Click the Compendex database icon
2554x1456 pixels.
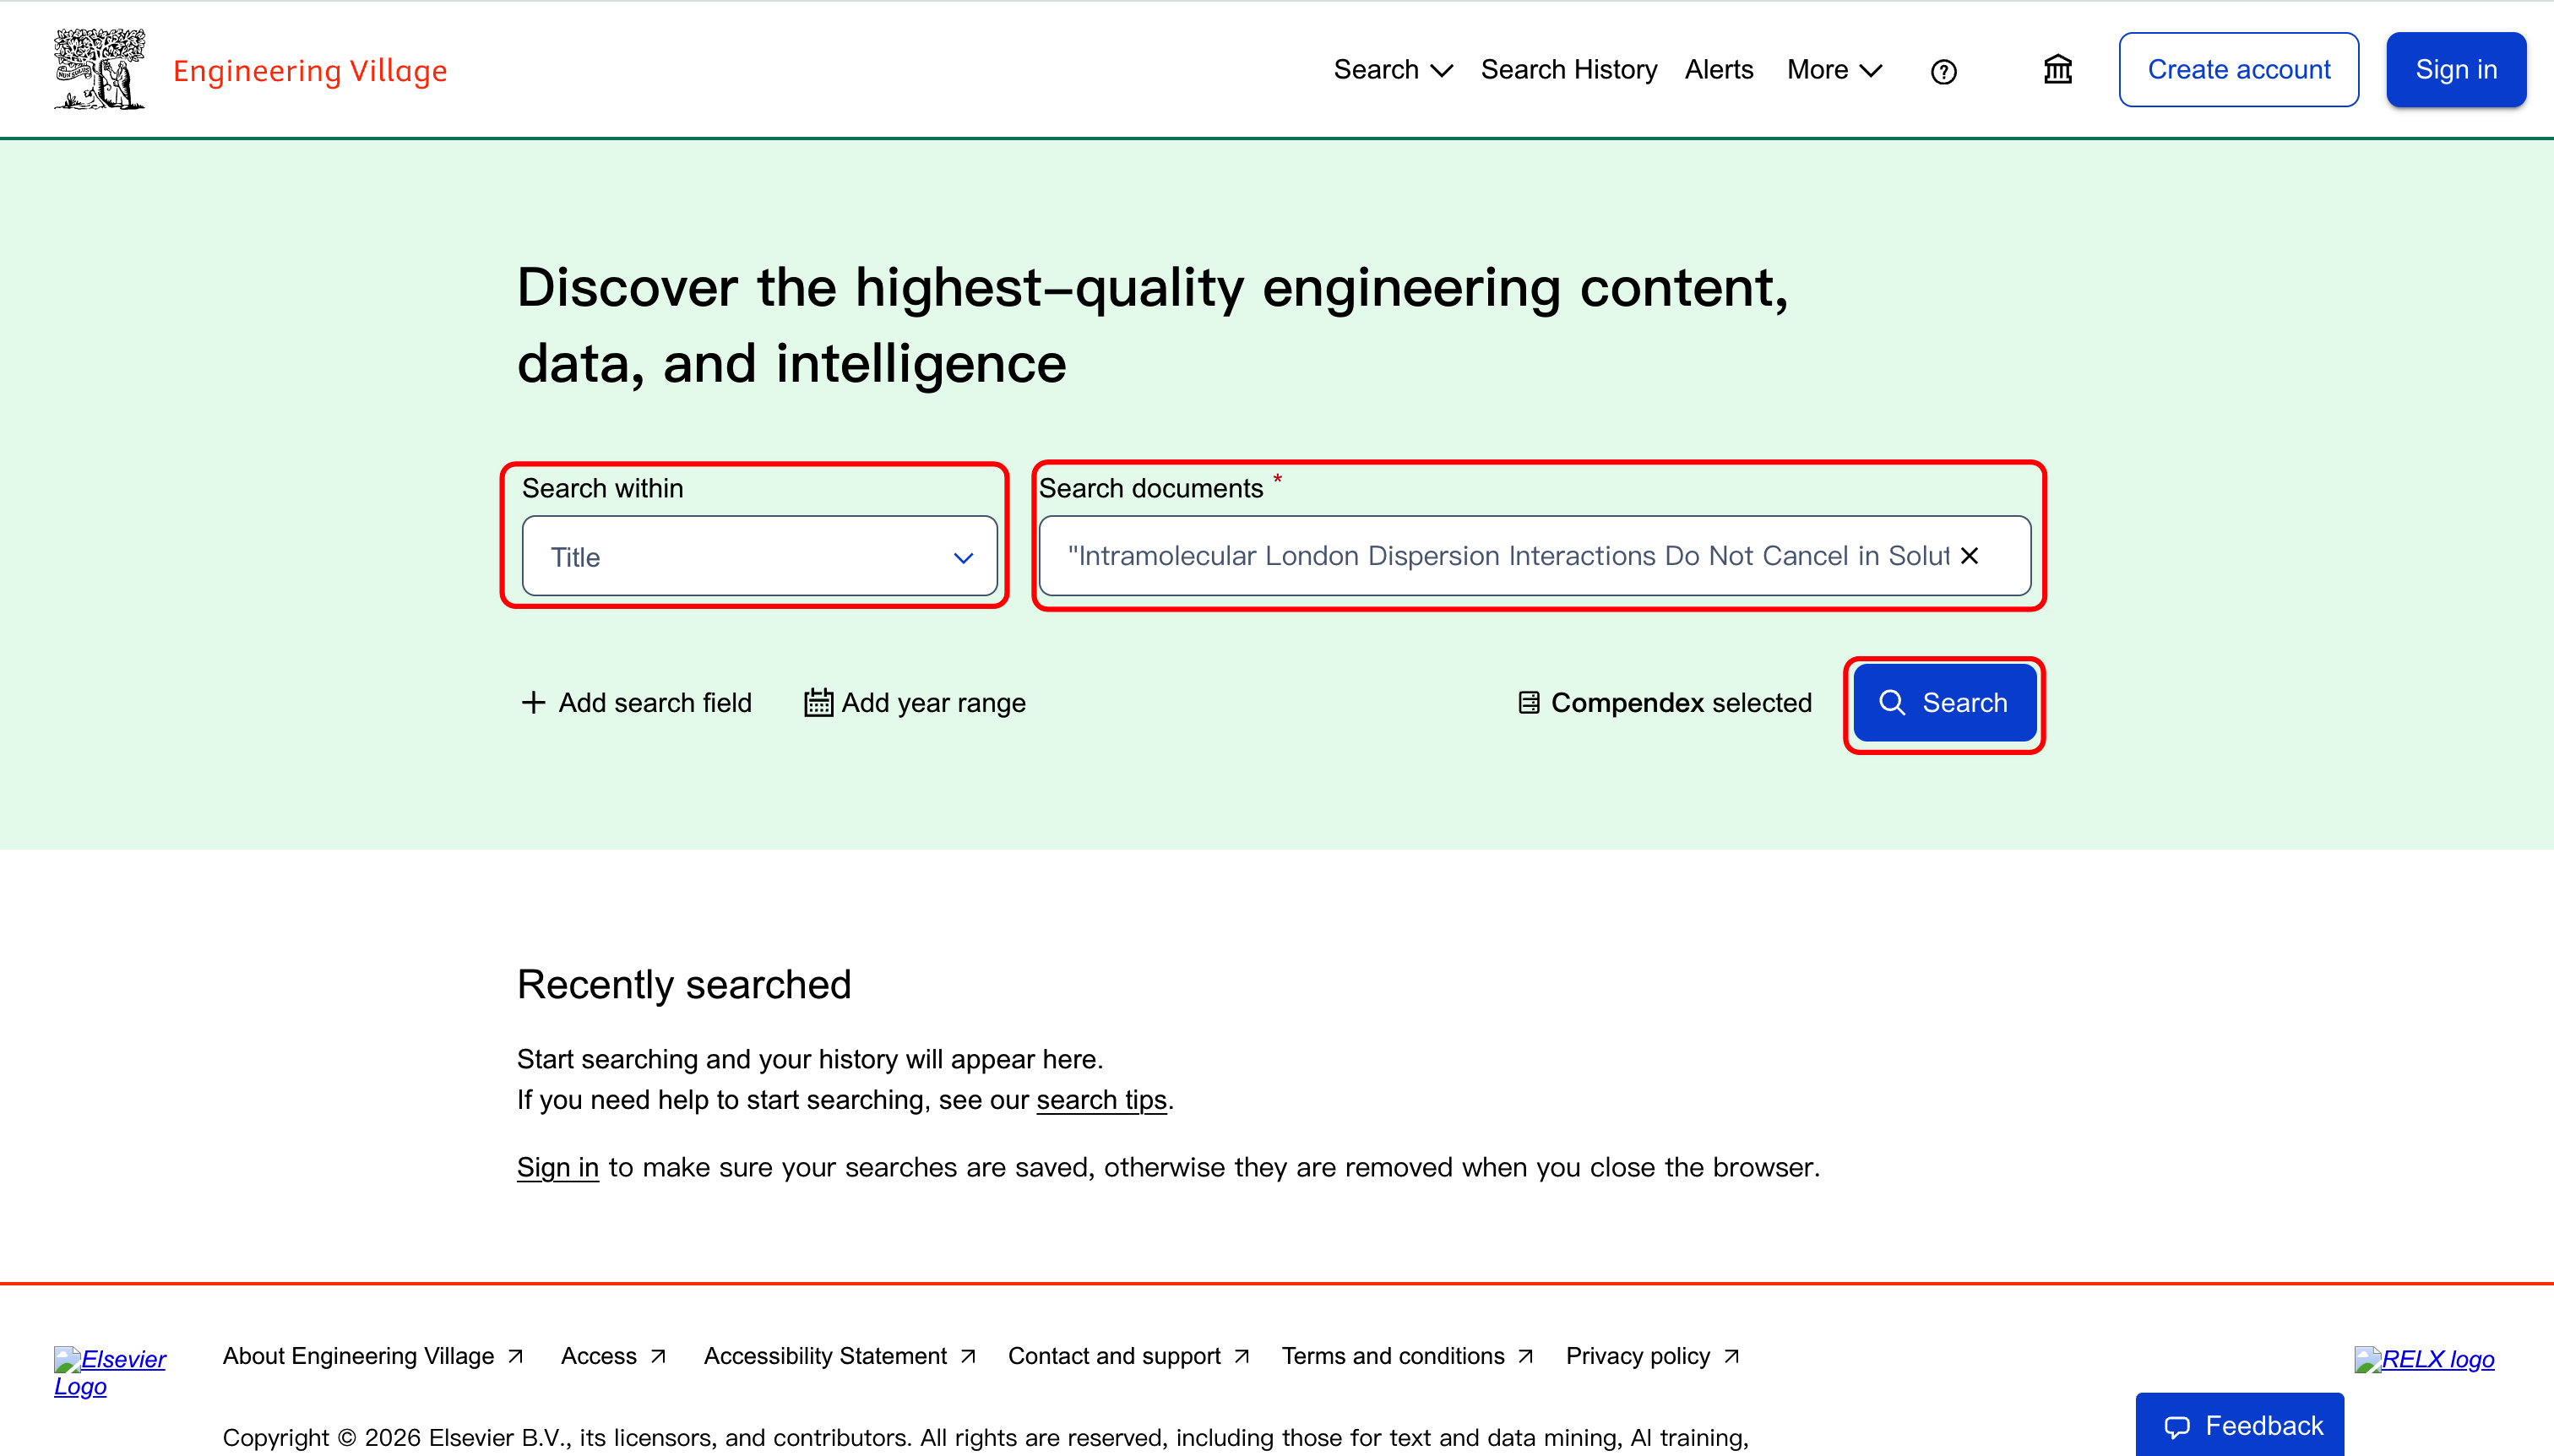pos(1528,703)
